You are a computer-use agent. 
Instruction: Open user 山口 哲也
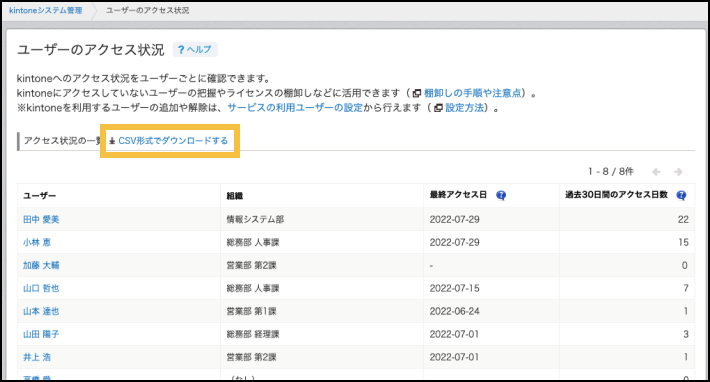pyautogui.click(x=41, y=288)
